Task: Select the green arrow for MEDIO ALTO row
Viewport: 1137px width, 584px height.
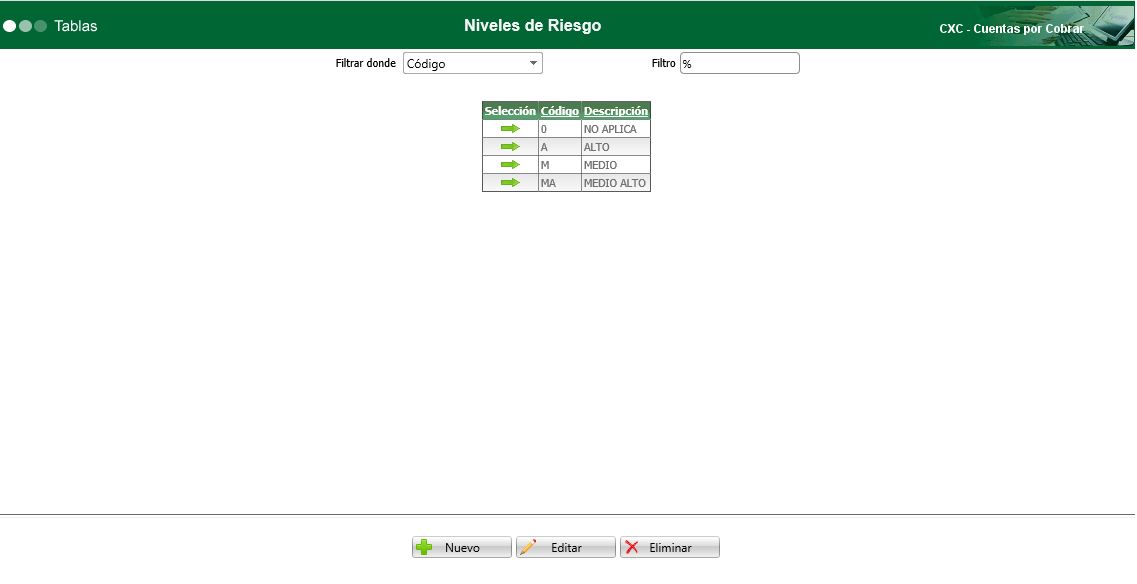Action: click(x=510, y=182)
